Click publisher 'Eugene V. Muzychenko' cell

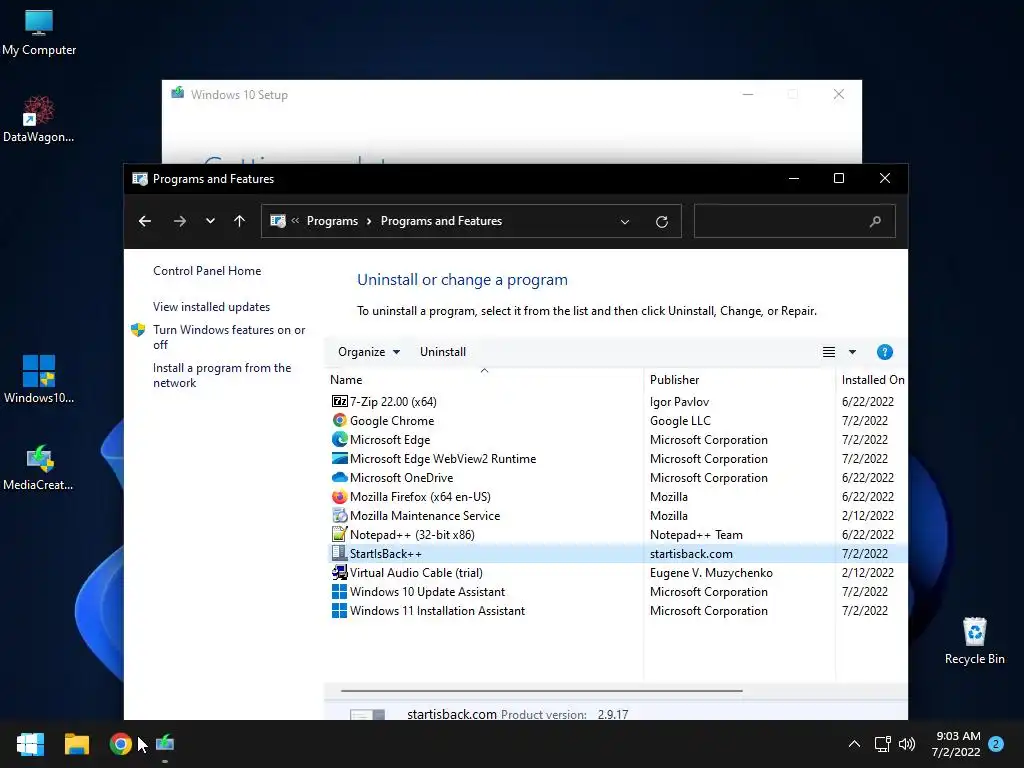[x=711, y=572]
